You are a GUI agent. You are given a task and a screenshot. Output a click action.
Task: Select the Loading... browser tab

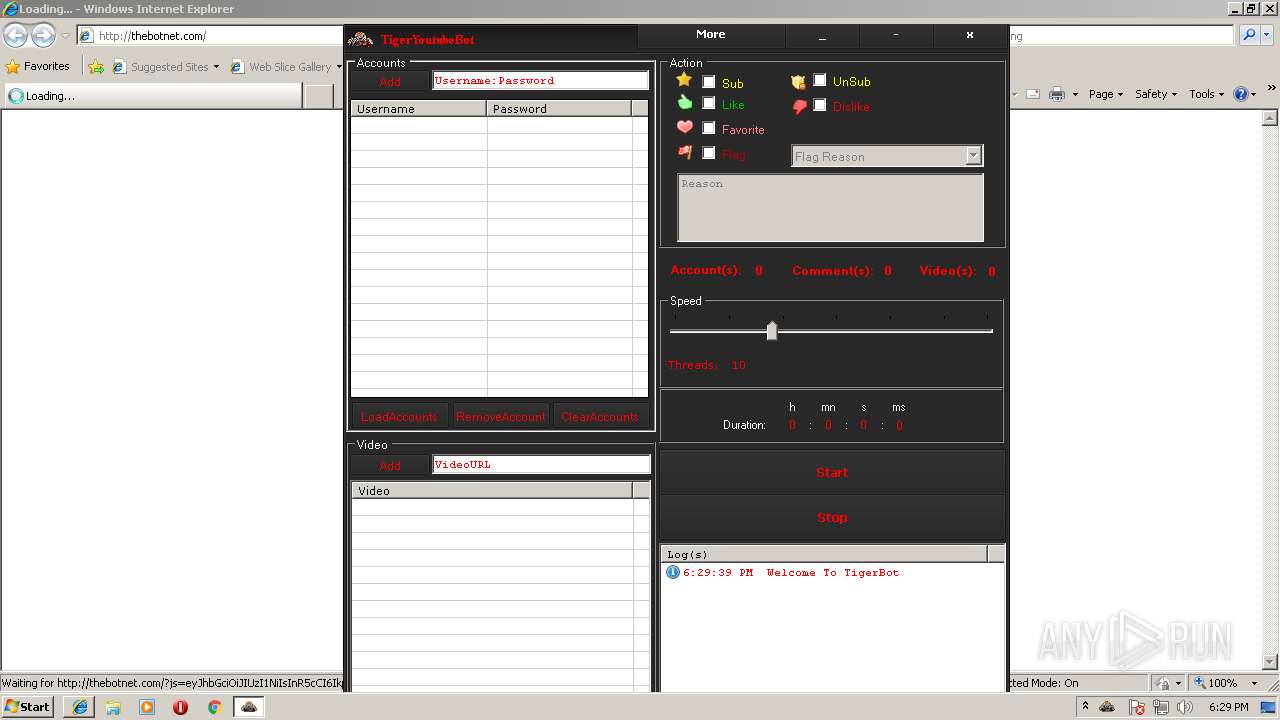(x=153, y=96)
